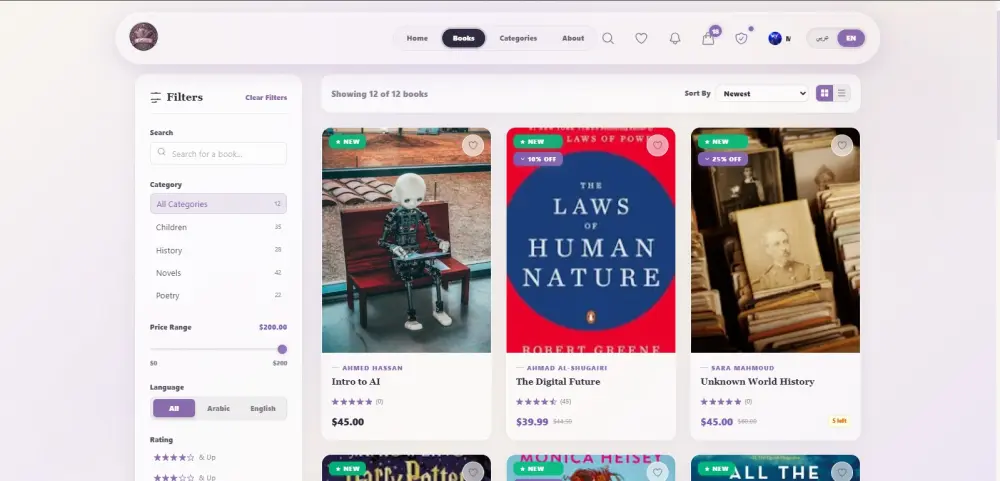Screen dimensions: 1000x481
Task: Click the price range slider track
Action: (216, 349)
